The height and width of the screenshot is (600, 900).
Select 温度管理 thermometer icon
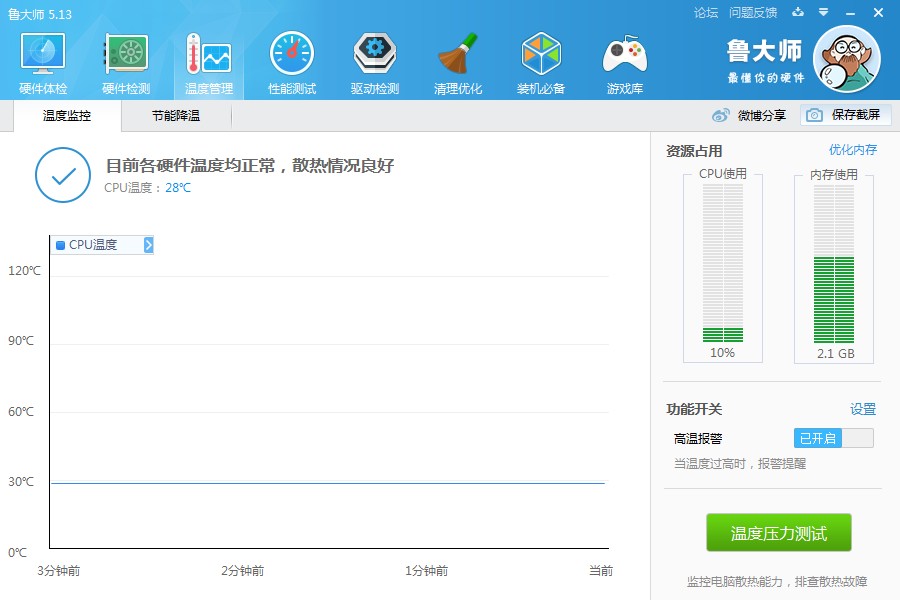coord(209,53)
